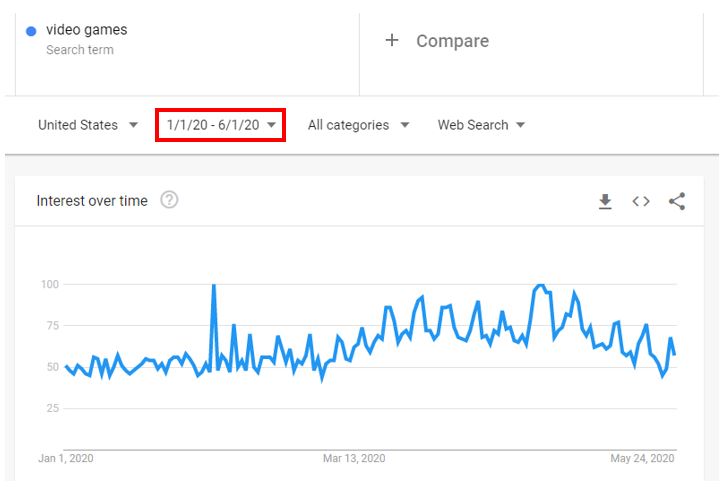The image size is (726, 487).
Task: Open the All categories dropdown
Action: 358,125
